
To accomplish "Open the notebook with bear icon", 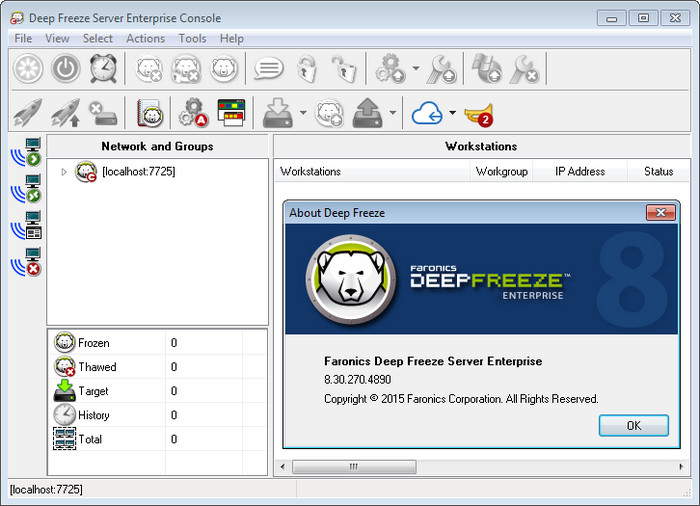I will (x=150, y=113).
